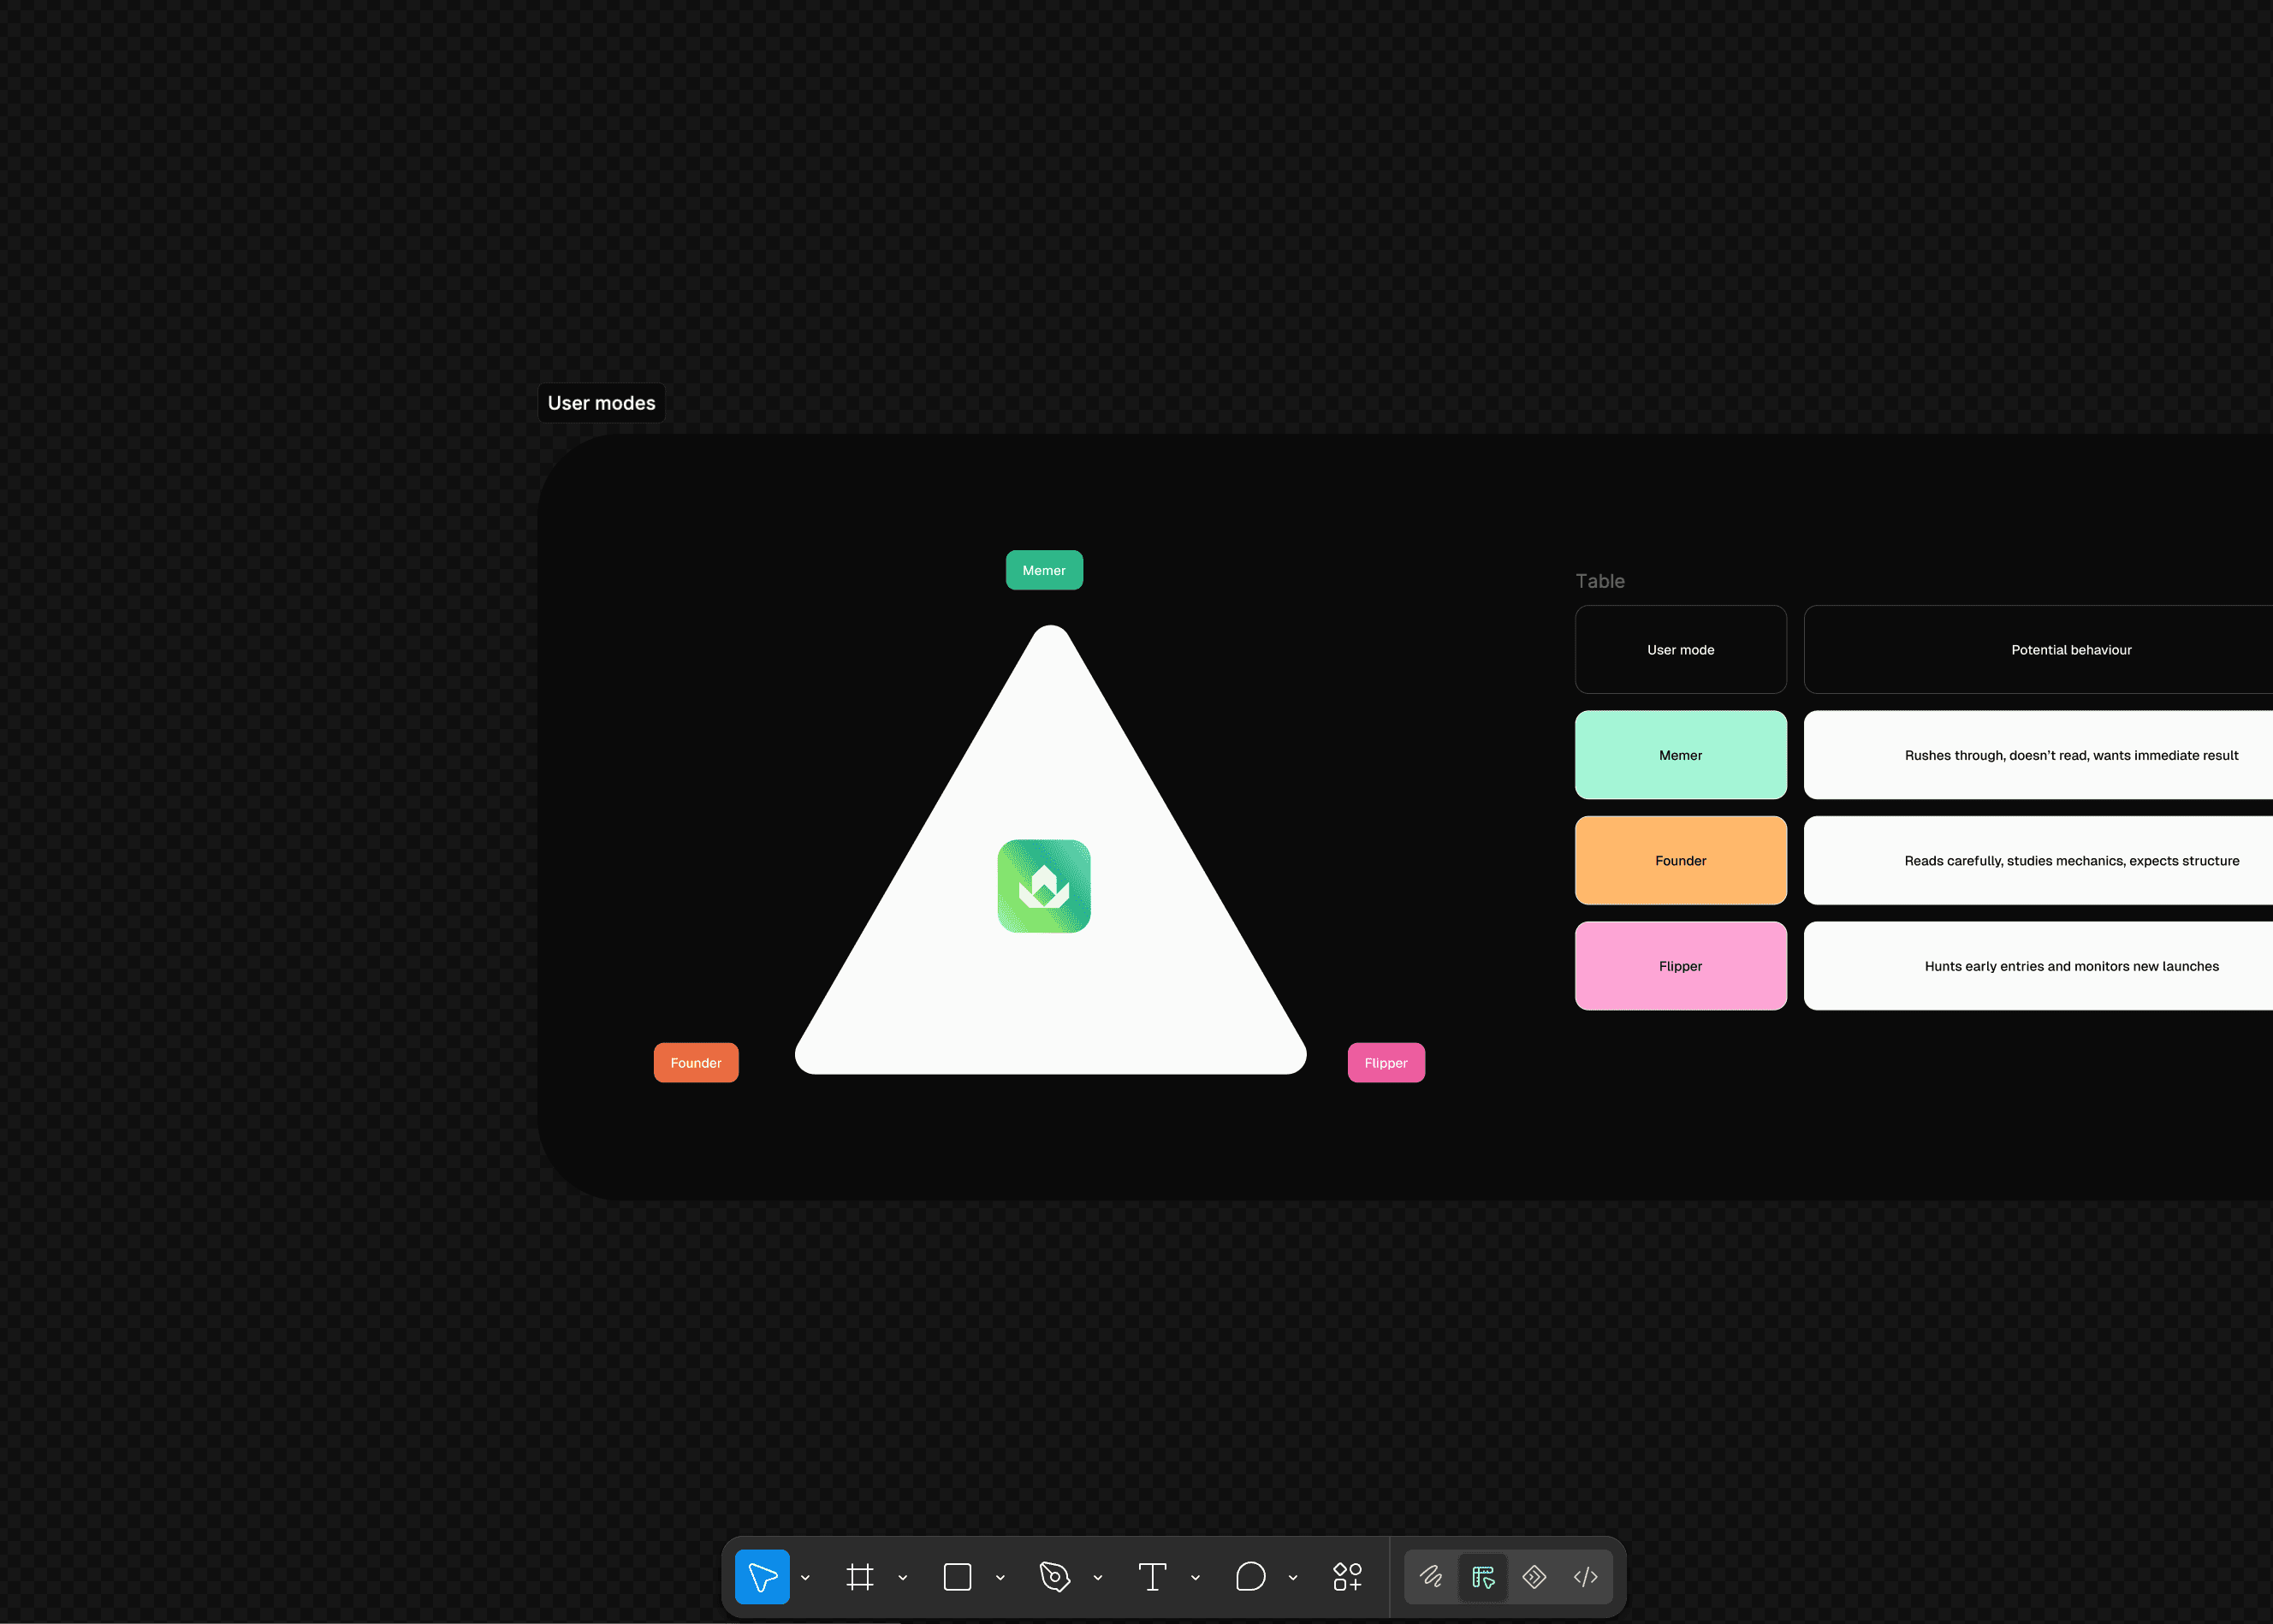This screenshot has height=1624, width=2273.
Task: Switch to Draw mode
Action: tap(1431, 1577)
